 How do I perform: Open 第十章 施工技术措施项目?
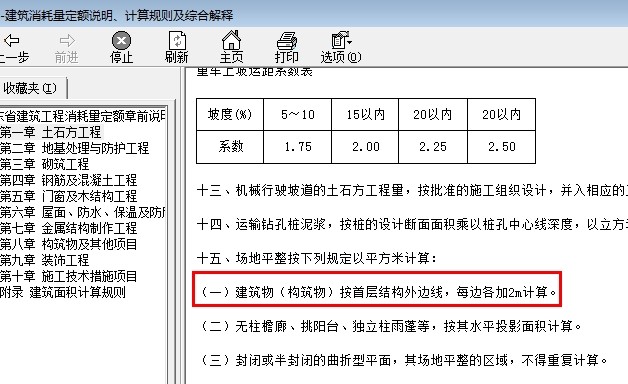click(x=68, y=276)
